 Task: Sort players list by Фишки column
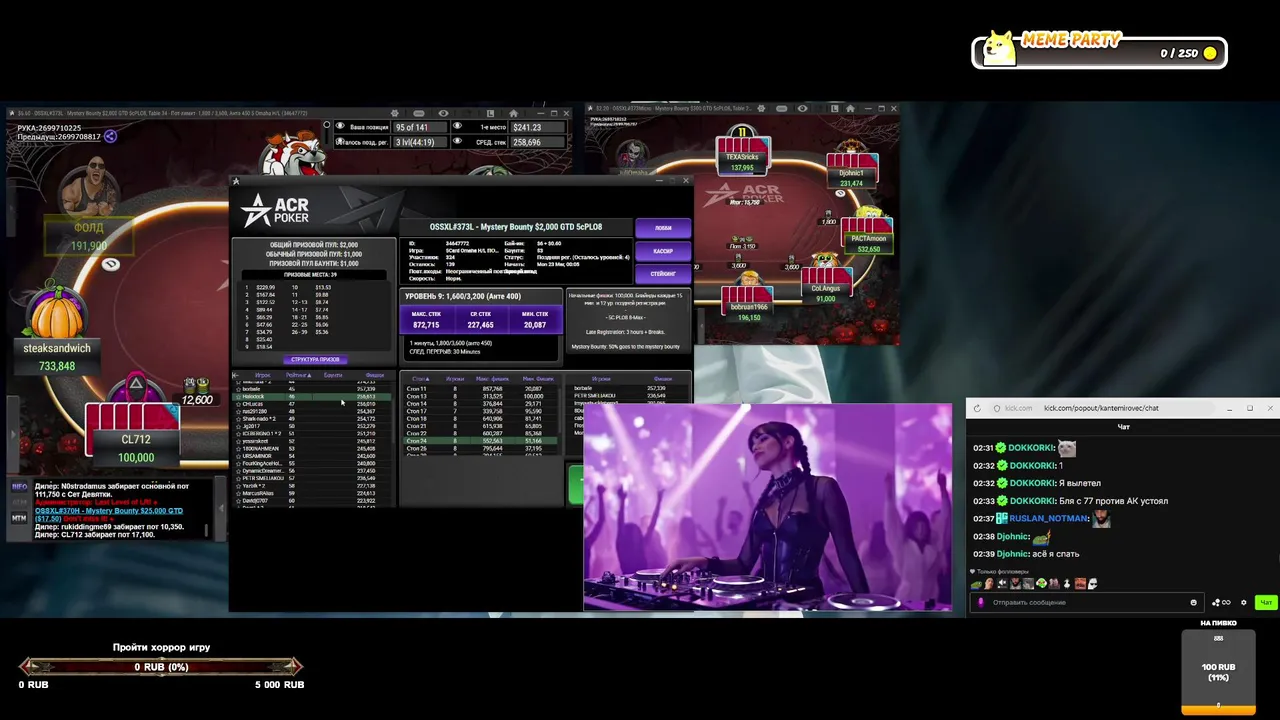[374, 375]
